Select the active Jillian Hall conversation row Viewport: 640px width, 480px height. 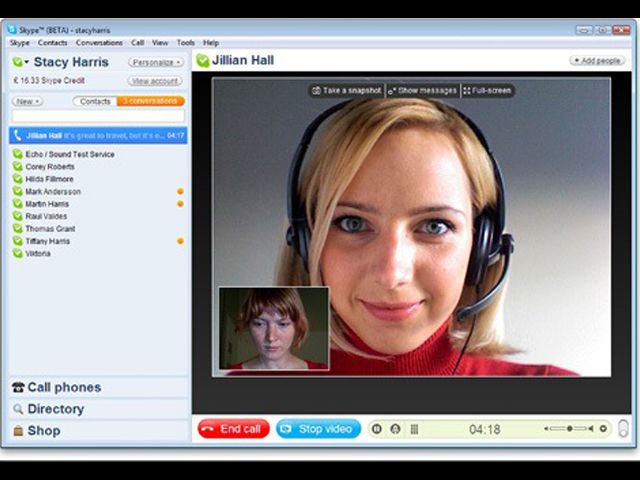point(98,136)
